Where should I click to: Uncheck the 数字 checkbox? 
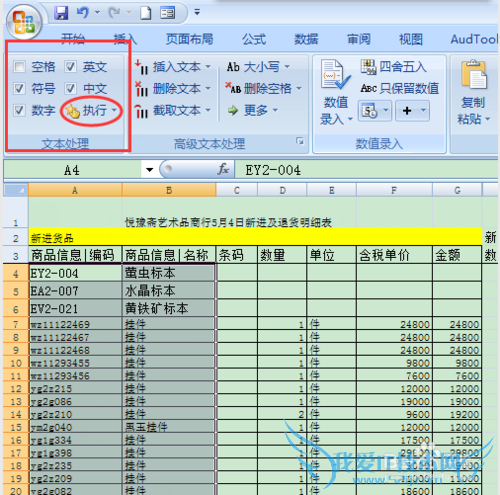point(19,110)
